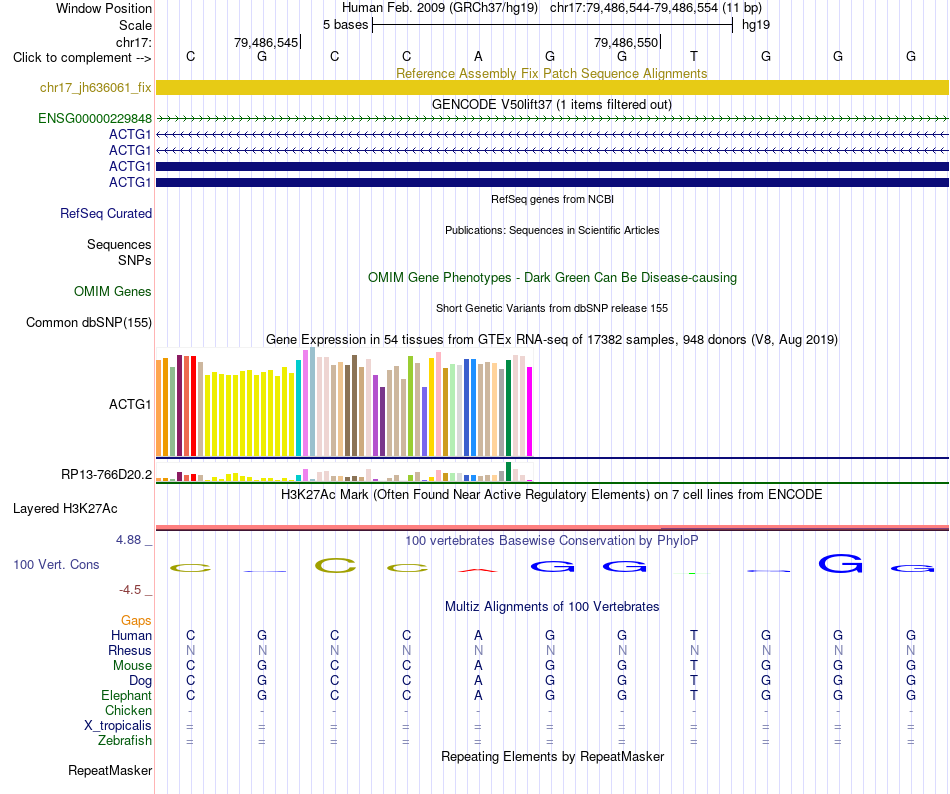Screen dimensions: 950x794
Task: Click the Mouse species row label
Action: pyautogui.click(x=132, y=666)
